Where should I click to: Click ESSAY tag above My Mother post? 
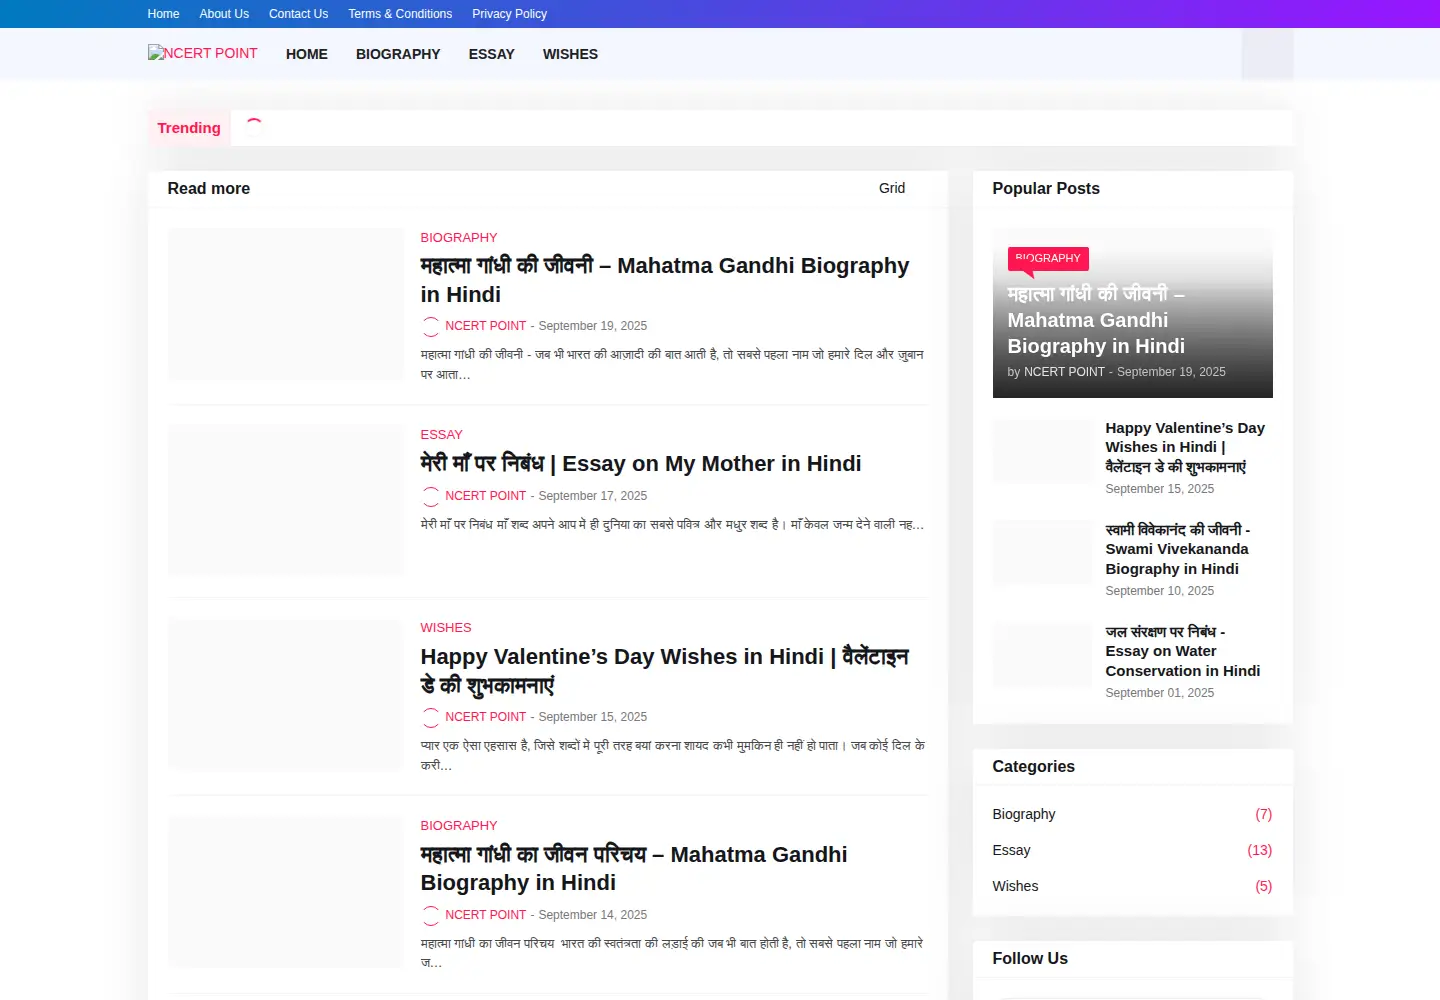point(441,435)
